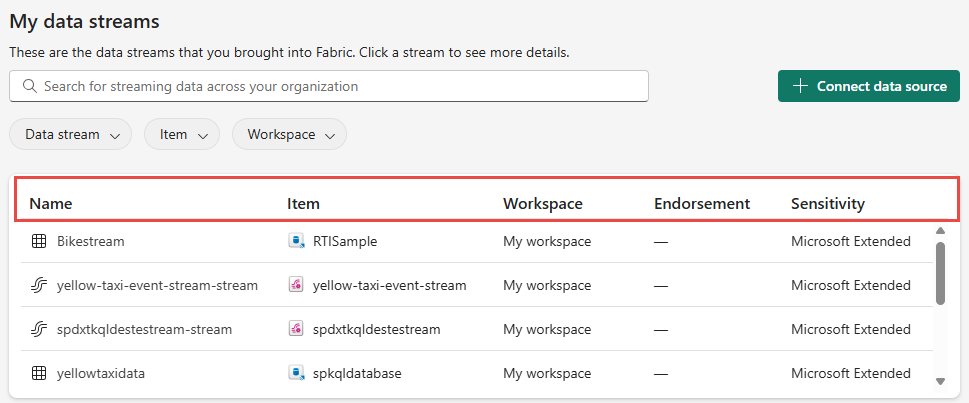This screenshot has width=969, height=403.
Task: Click the yellow-taxi-event-stream-stream stream icon
Action: point(40,285)
